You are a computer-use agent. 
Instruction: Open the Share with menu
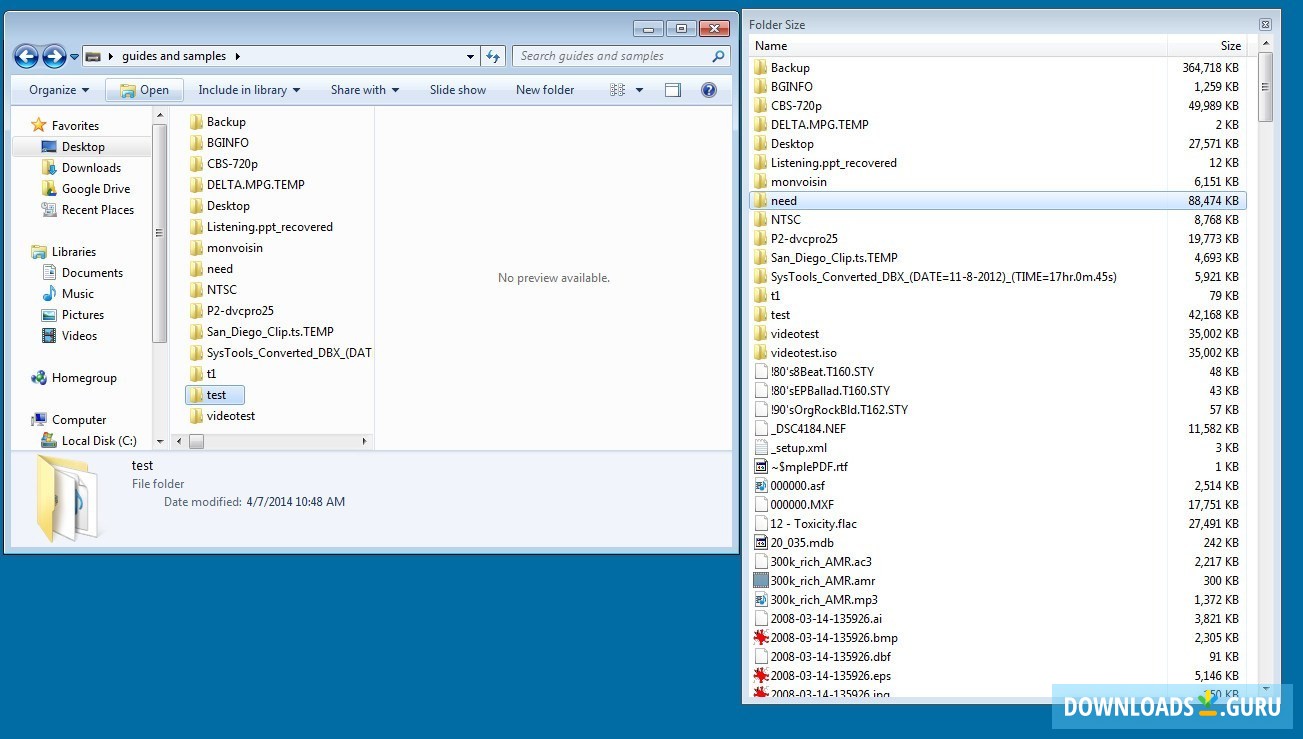[363, 89]
